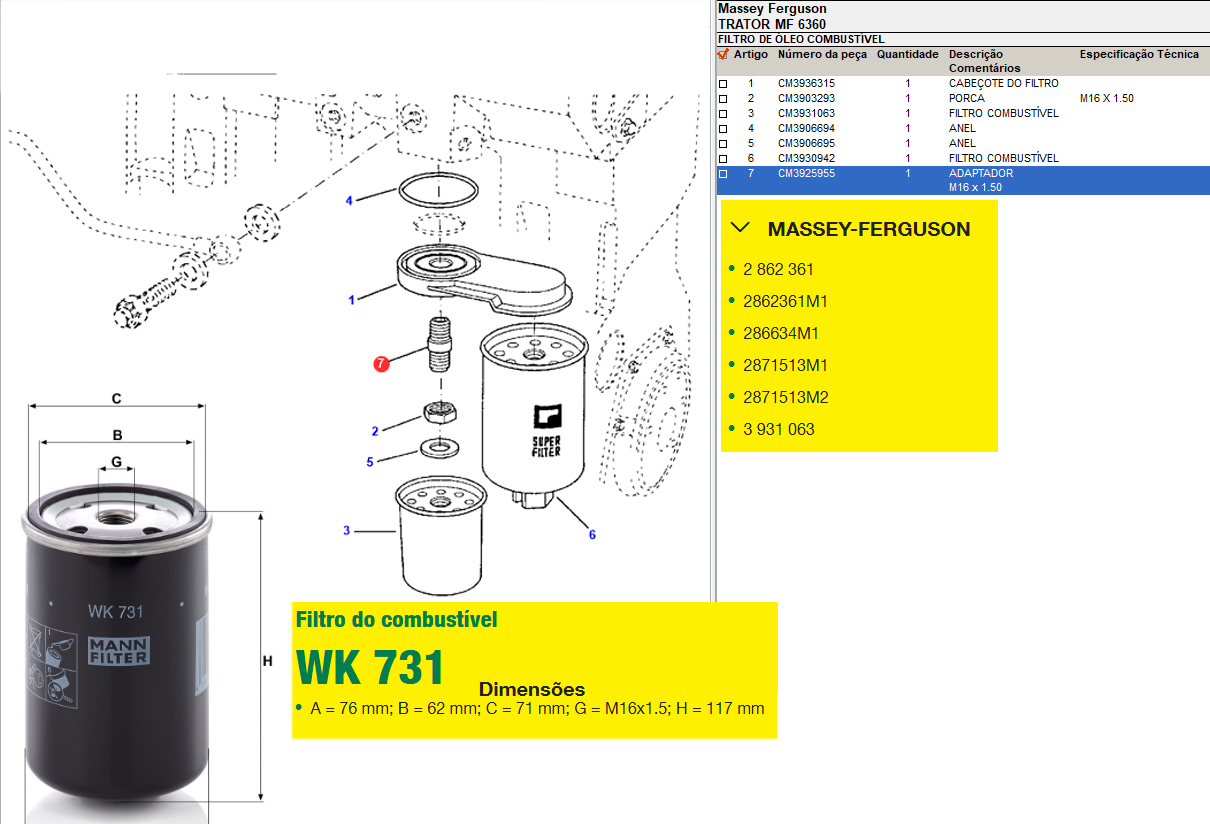This screenshot has width=1210, height=824.
Task: Click callout number 5 by washer
Action: [370, 462]
